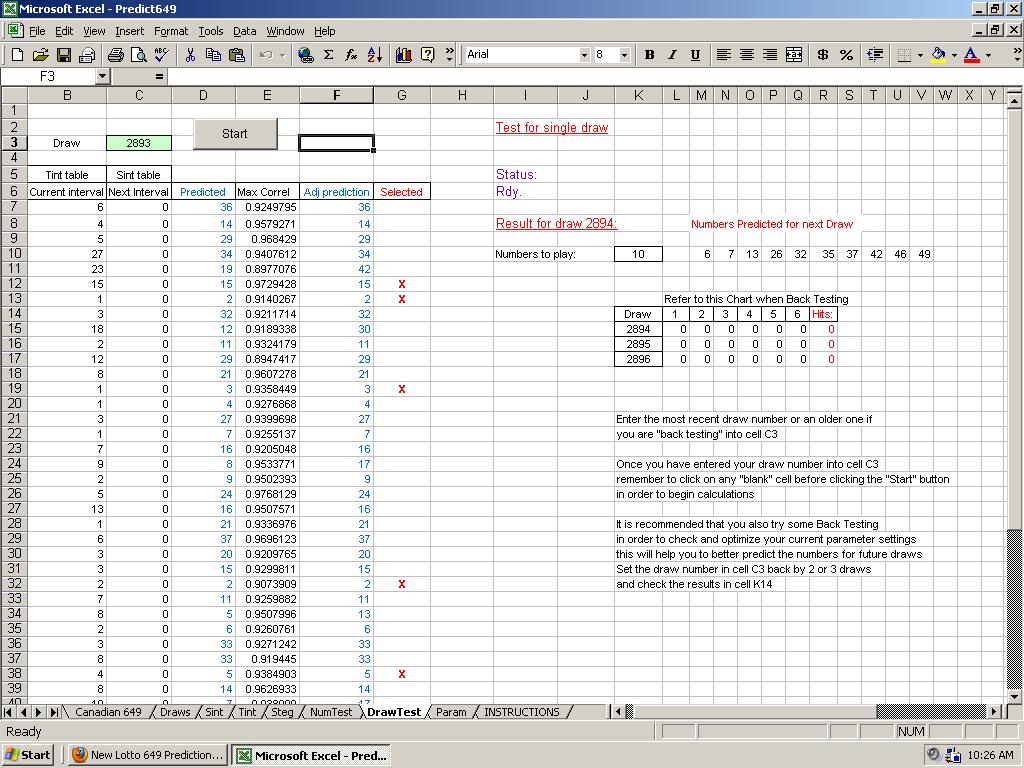The image size is (1024, 768).
Task: Open the Paste Function fx icon
Action: point(351,55)
